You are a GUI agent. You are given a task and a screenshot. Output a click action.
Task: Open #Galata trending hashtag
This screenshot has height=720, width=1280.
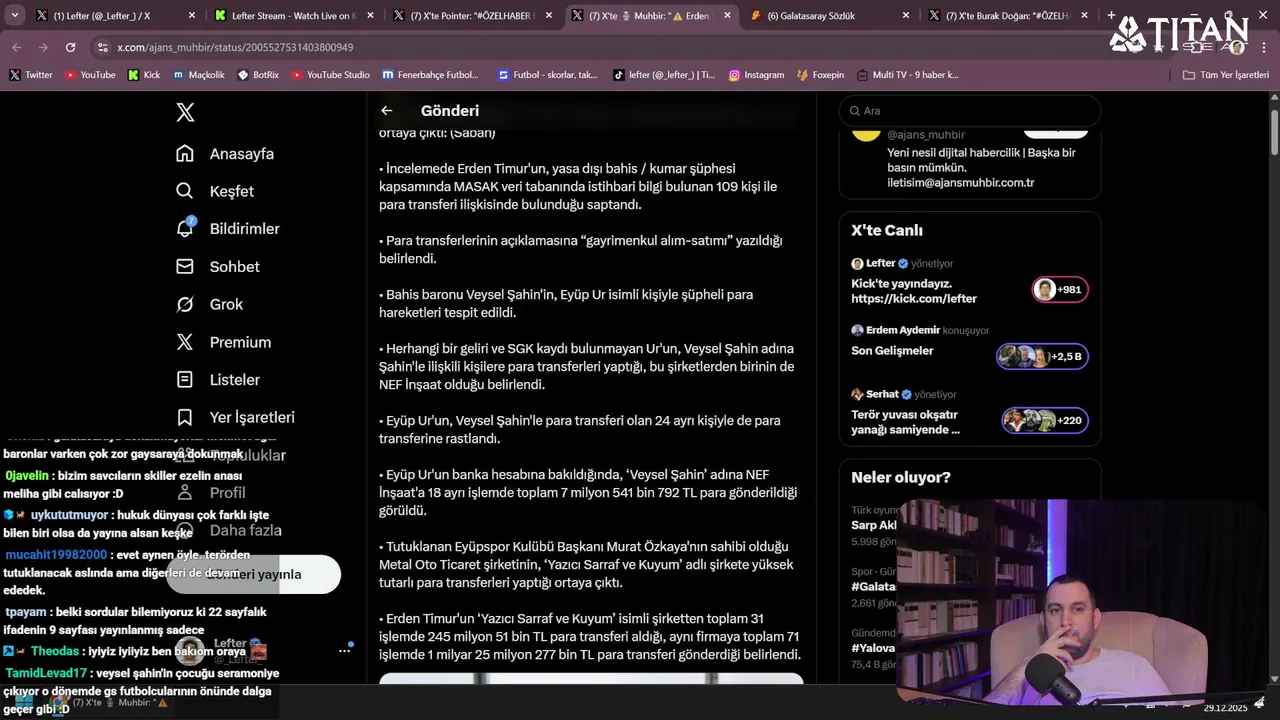coord(874,586)
